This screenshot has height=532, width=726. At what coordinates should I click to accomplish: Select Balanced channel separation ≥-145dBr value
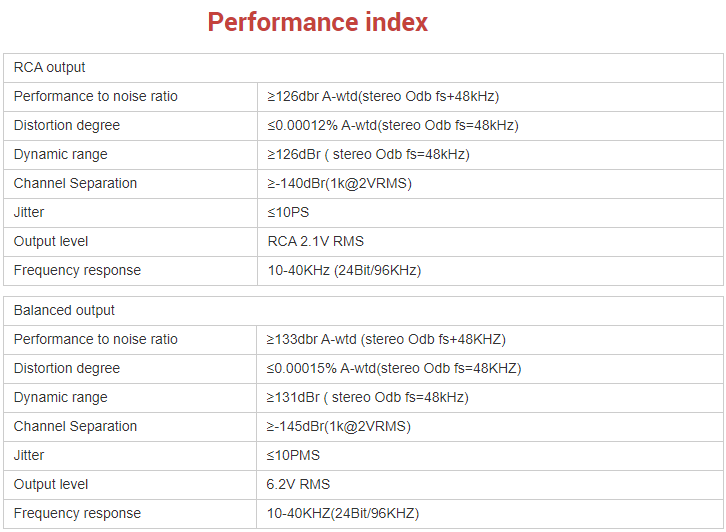point(338,427)
